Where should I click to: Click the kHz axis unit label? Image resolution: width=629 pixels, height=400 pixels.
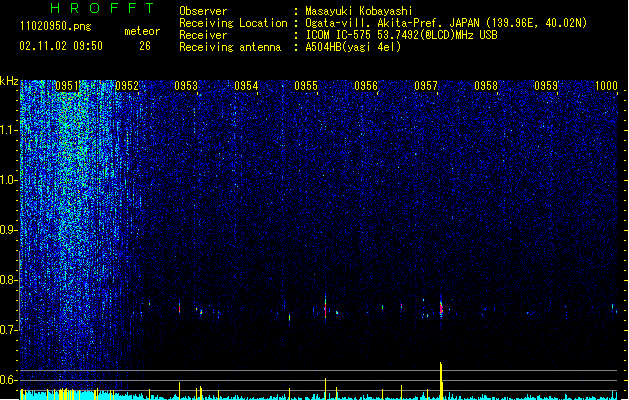(x=9, y=81)
